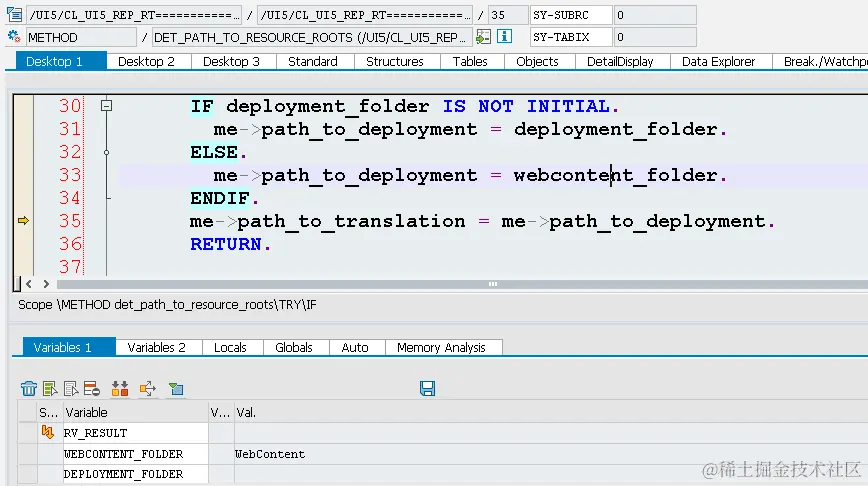Click the delete variables trash icon
The width and height of the screenshot is (868, 486).
29,389
